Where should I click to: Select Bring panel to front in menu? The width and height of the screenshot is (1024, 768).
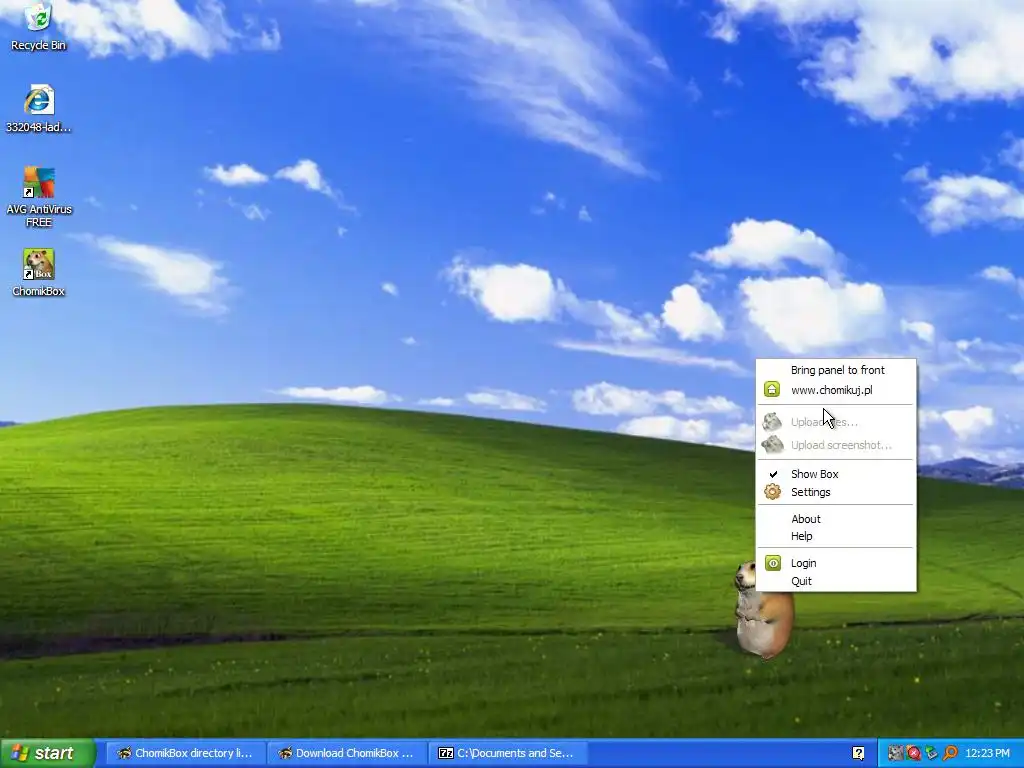pos(837,370)
